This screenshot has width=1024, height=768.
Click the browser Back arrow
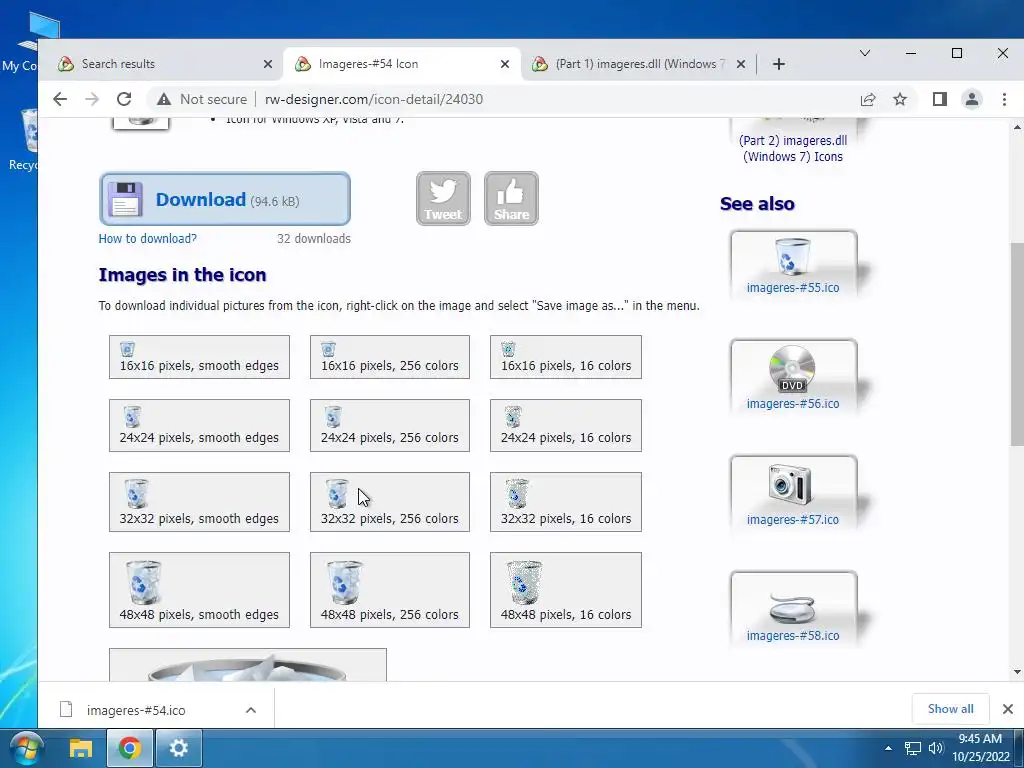pyautogui.click(x=59, y=99)
